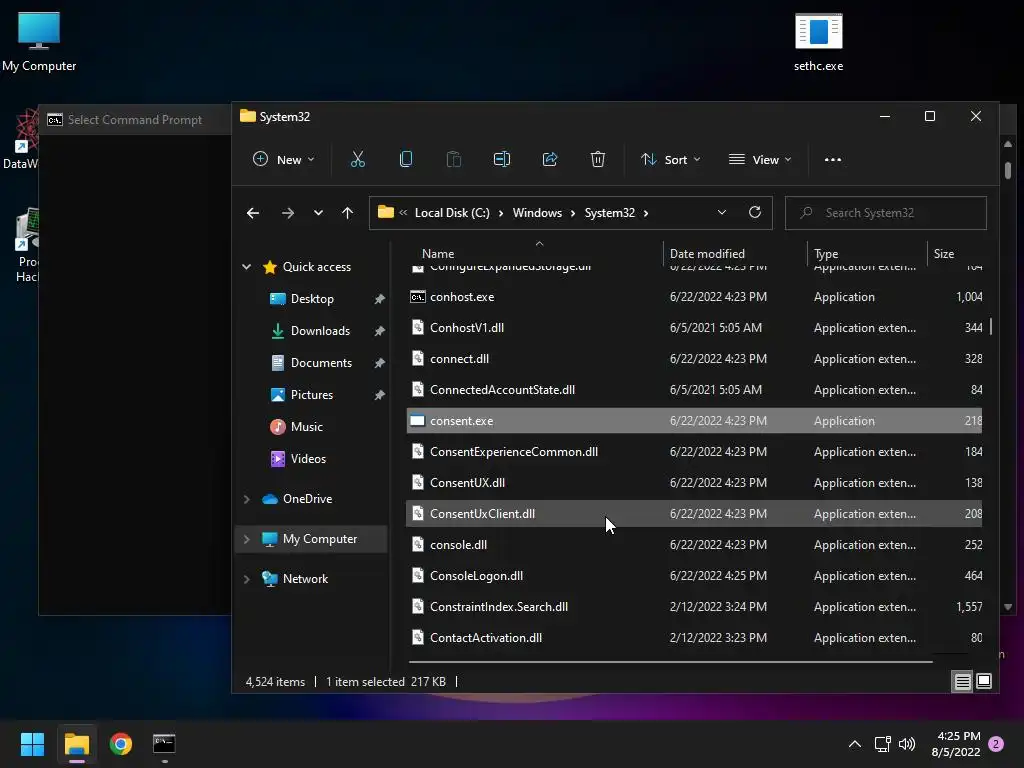This screenshot has width=1024, height=768.
Task: Unpin Desktop from Quick access
Action: pos(379,299)
